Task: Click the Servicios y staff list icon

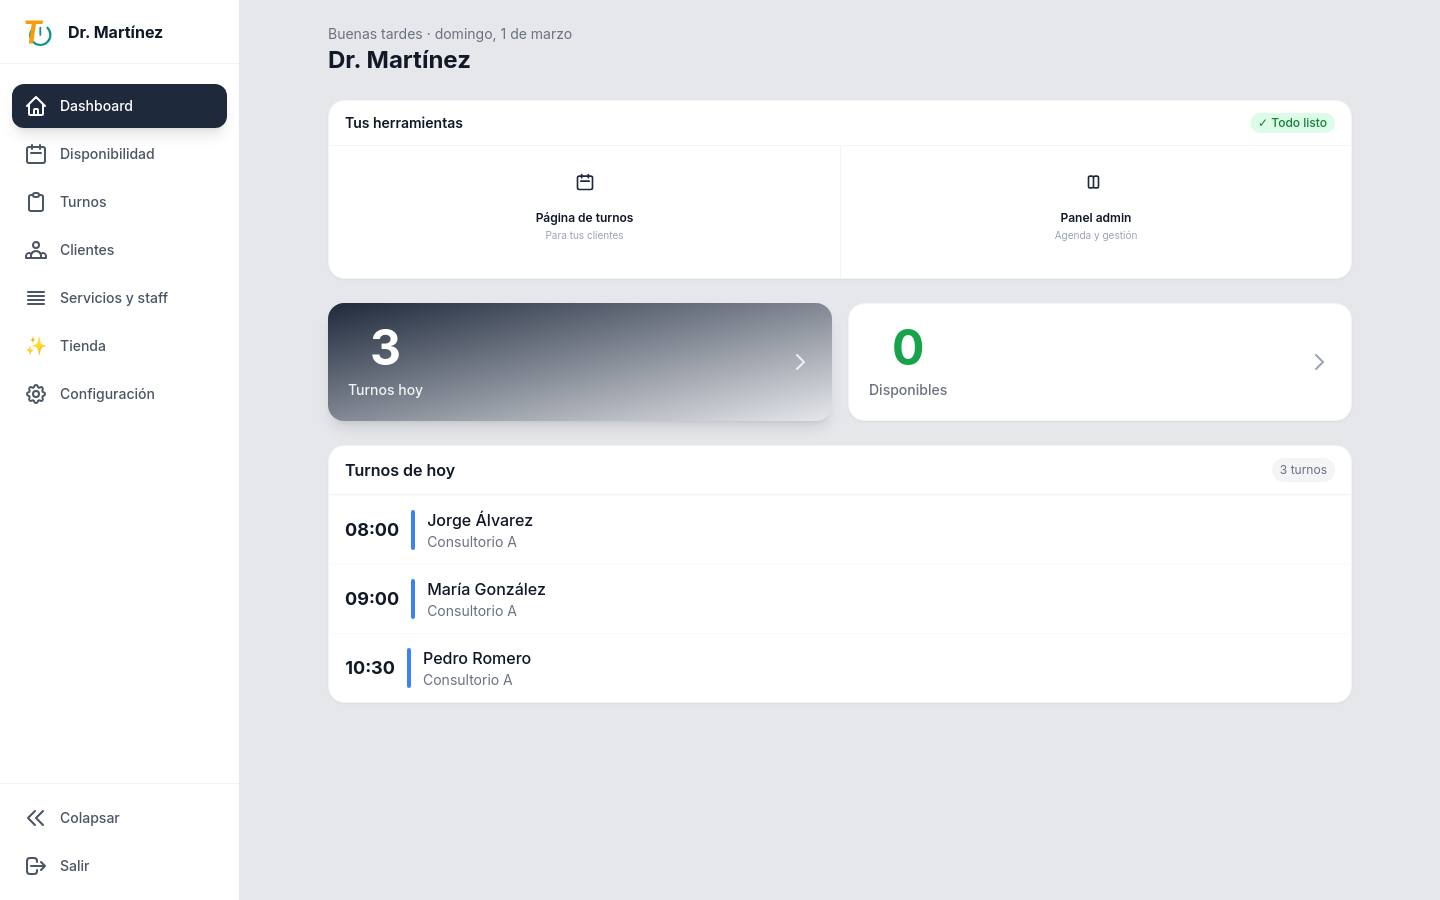Action: (x=36, y=297)
